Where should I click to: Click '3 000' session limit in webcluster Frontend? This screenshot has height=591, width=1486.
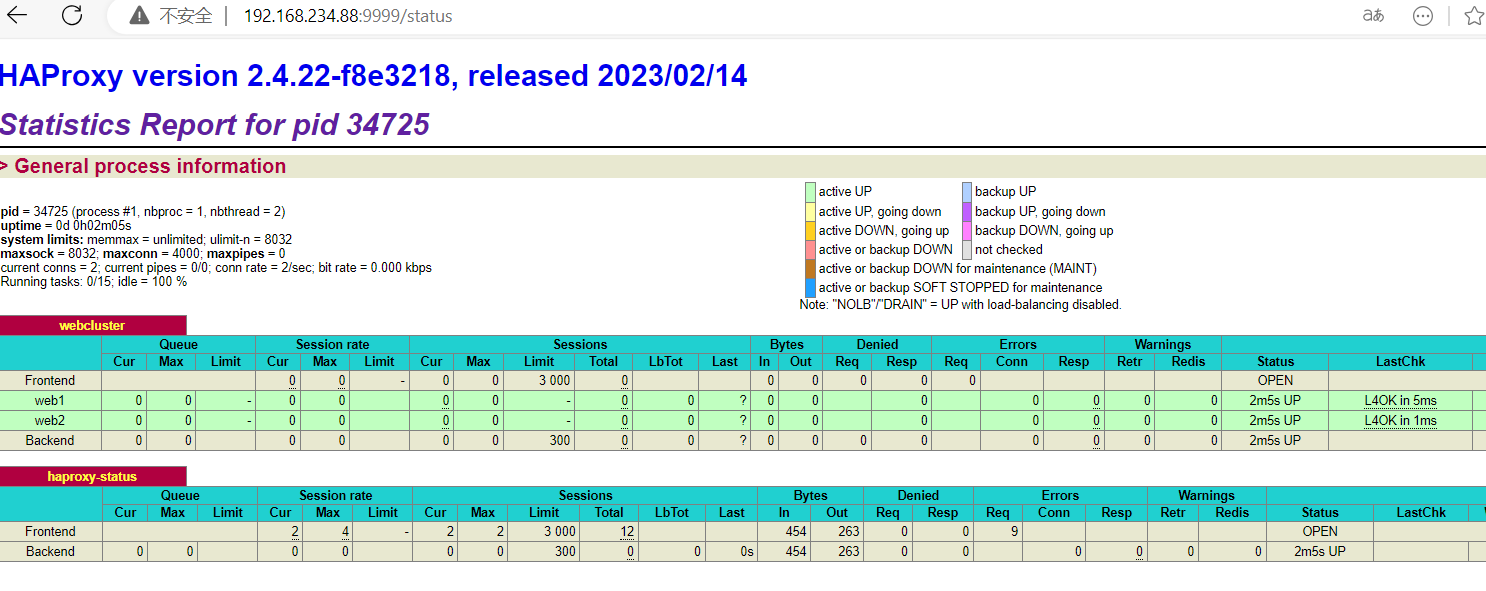[x=553, y=380]
